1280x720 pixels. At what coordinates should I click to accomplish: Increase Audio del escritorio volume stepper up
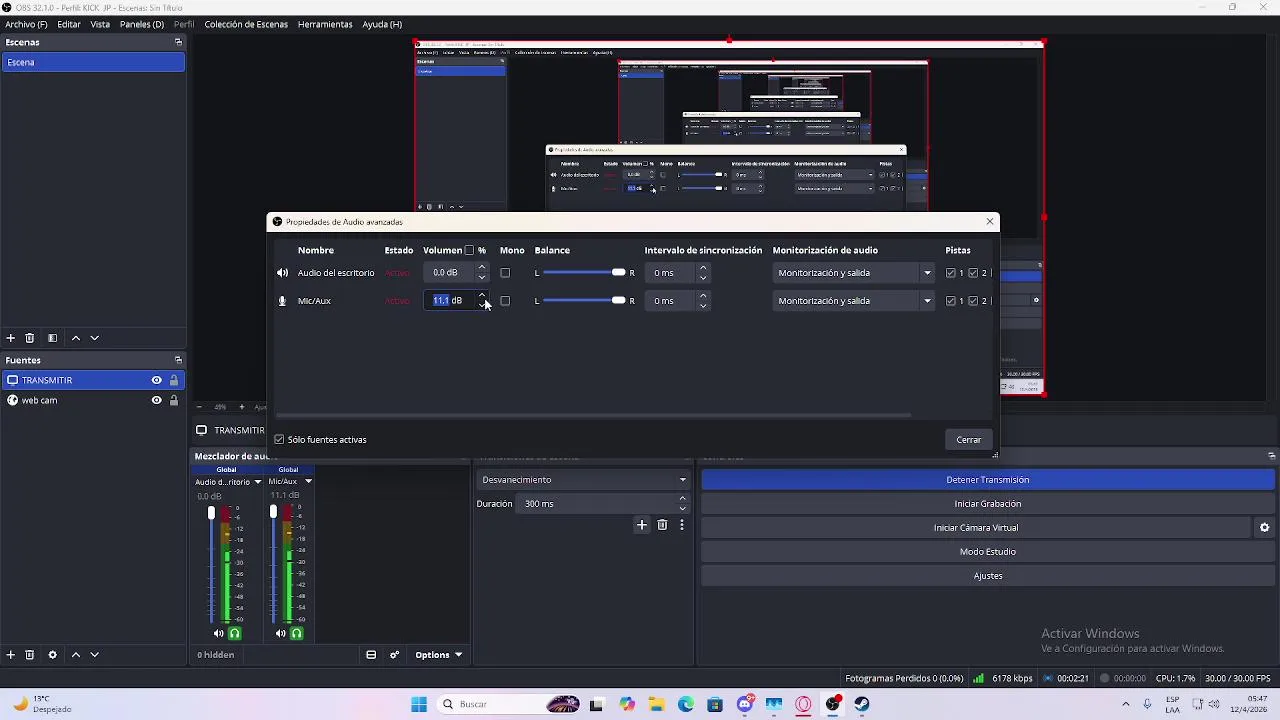pyautogui.click(x=482, y=268)
